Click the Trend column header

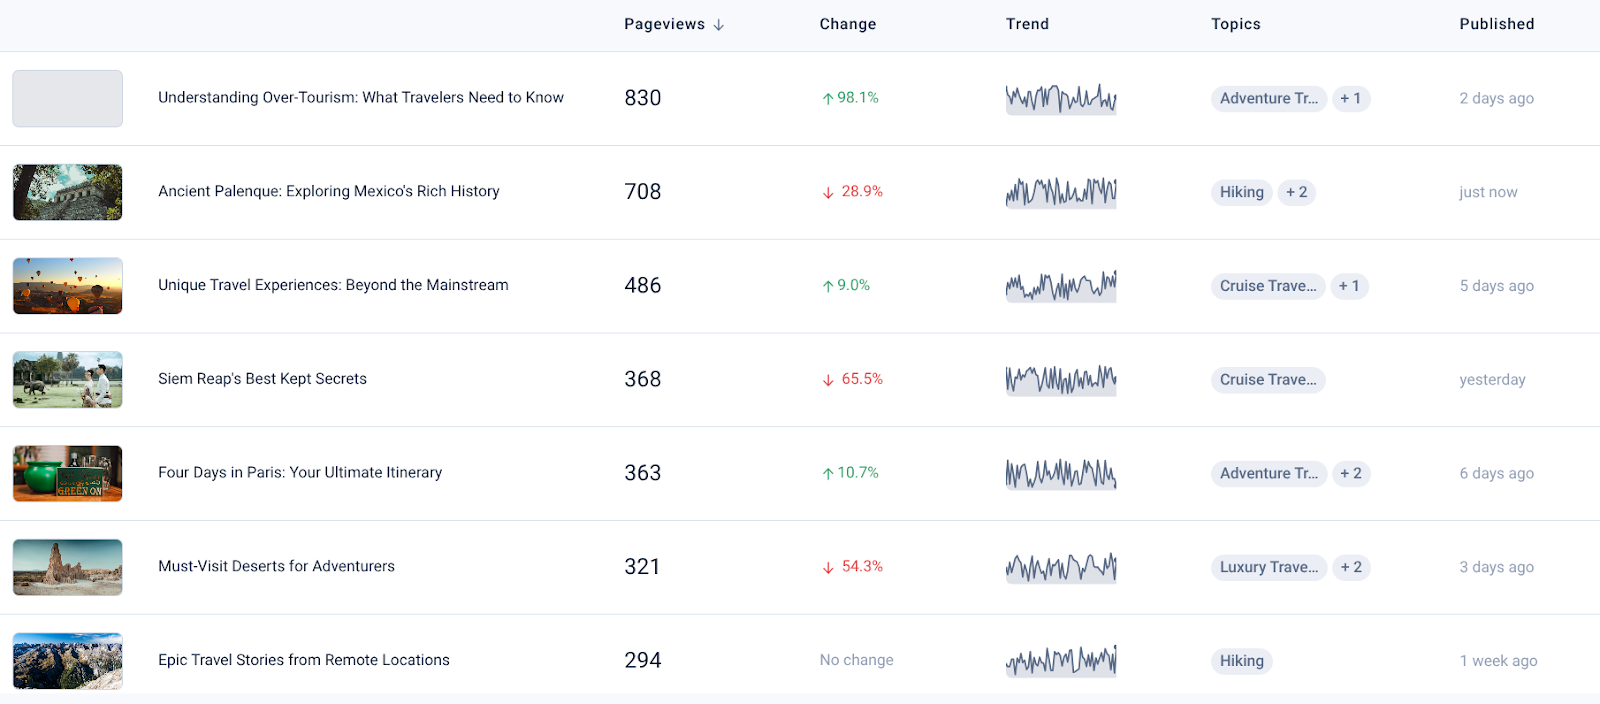click(x=1027, y=24)
